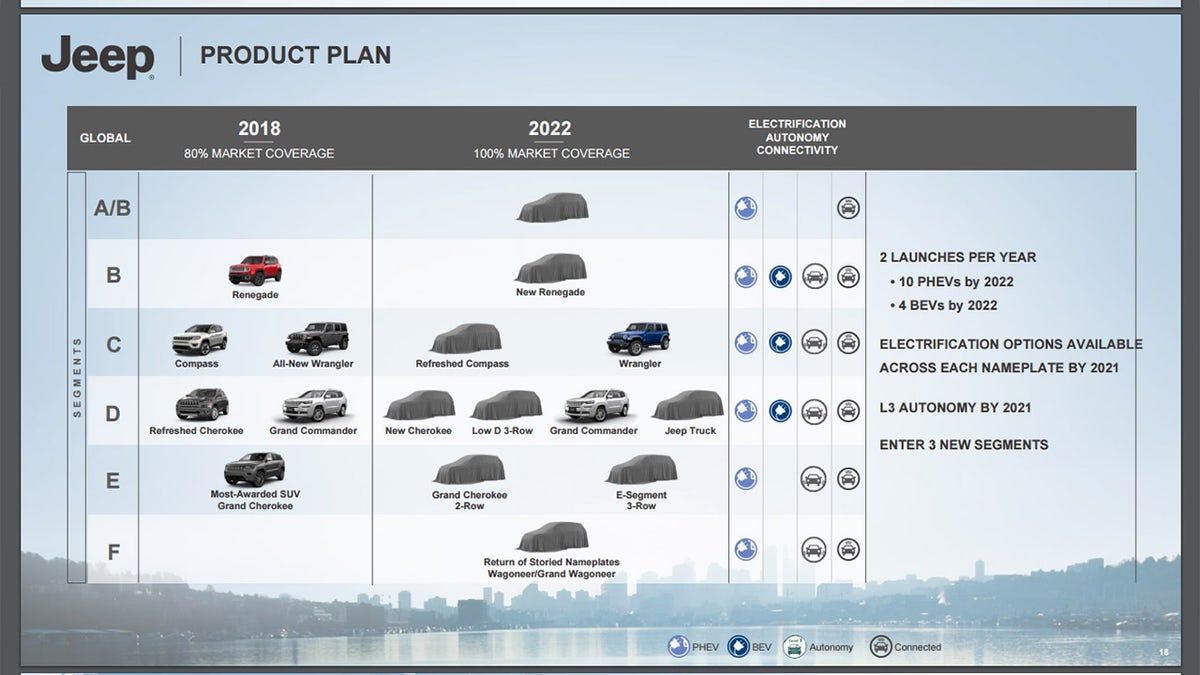1200x675 pixels.
Task: Select the Connected icon in the D segment row
Action: tap(848, 411)
